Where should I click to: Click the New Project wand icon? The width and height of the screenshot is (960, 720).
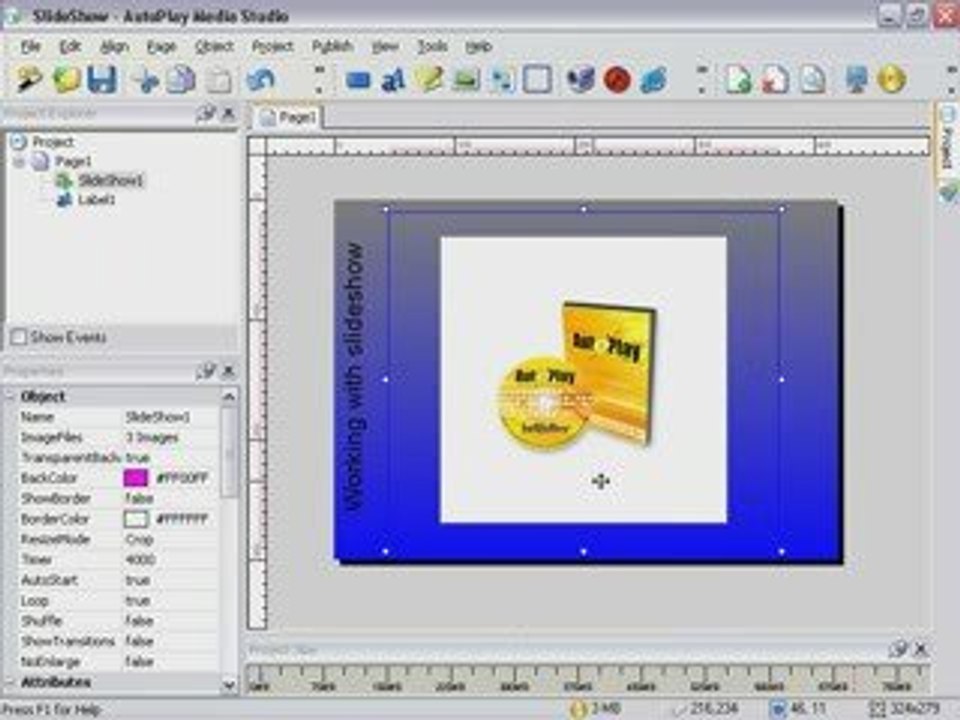[x=28, y=80]
